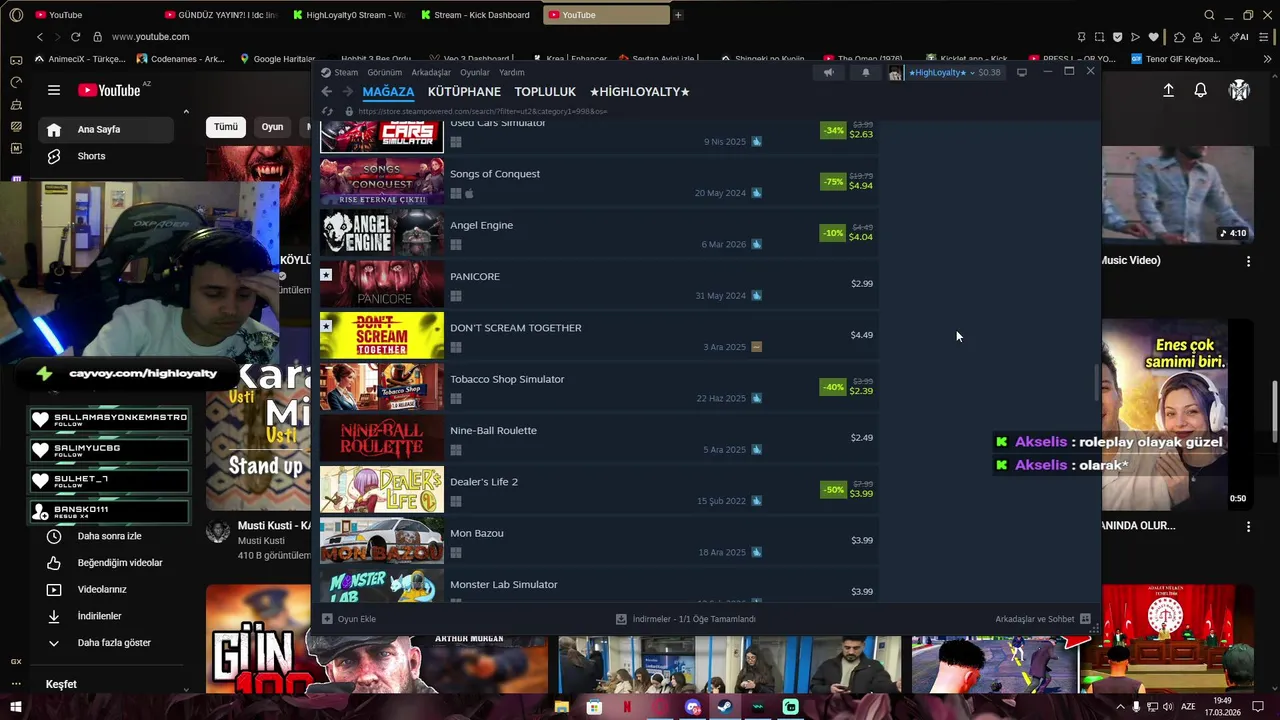The width and height of the screenshot is (1280, 720).
Task: Open the Arkadaşlar menu
Action: click(431, 72)
